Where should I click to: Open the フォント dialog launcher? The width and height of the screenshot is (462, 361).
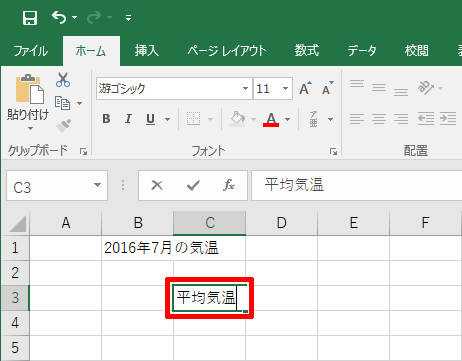click(x=333, y=152)
